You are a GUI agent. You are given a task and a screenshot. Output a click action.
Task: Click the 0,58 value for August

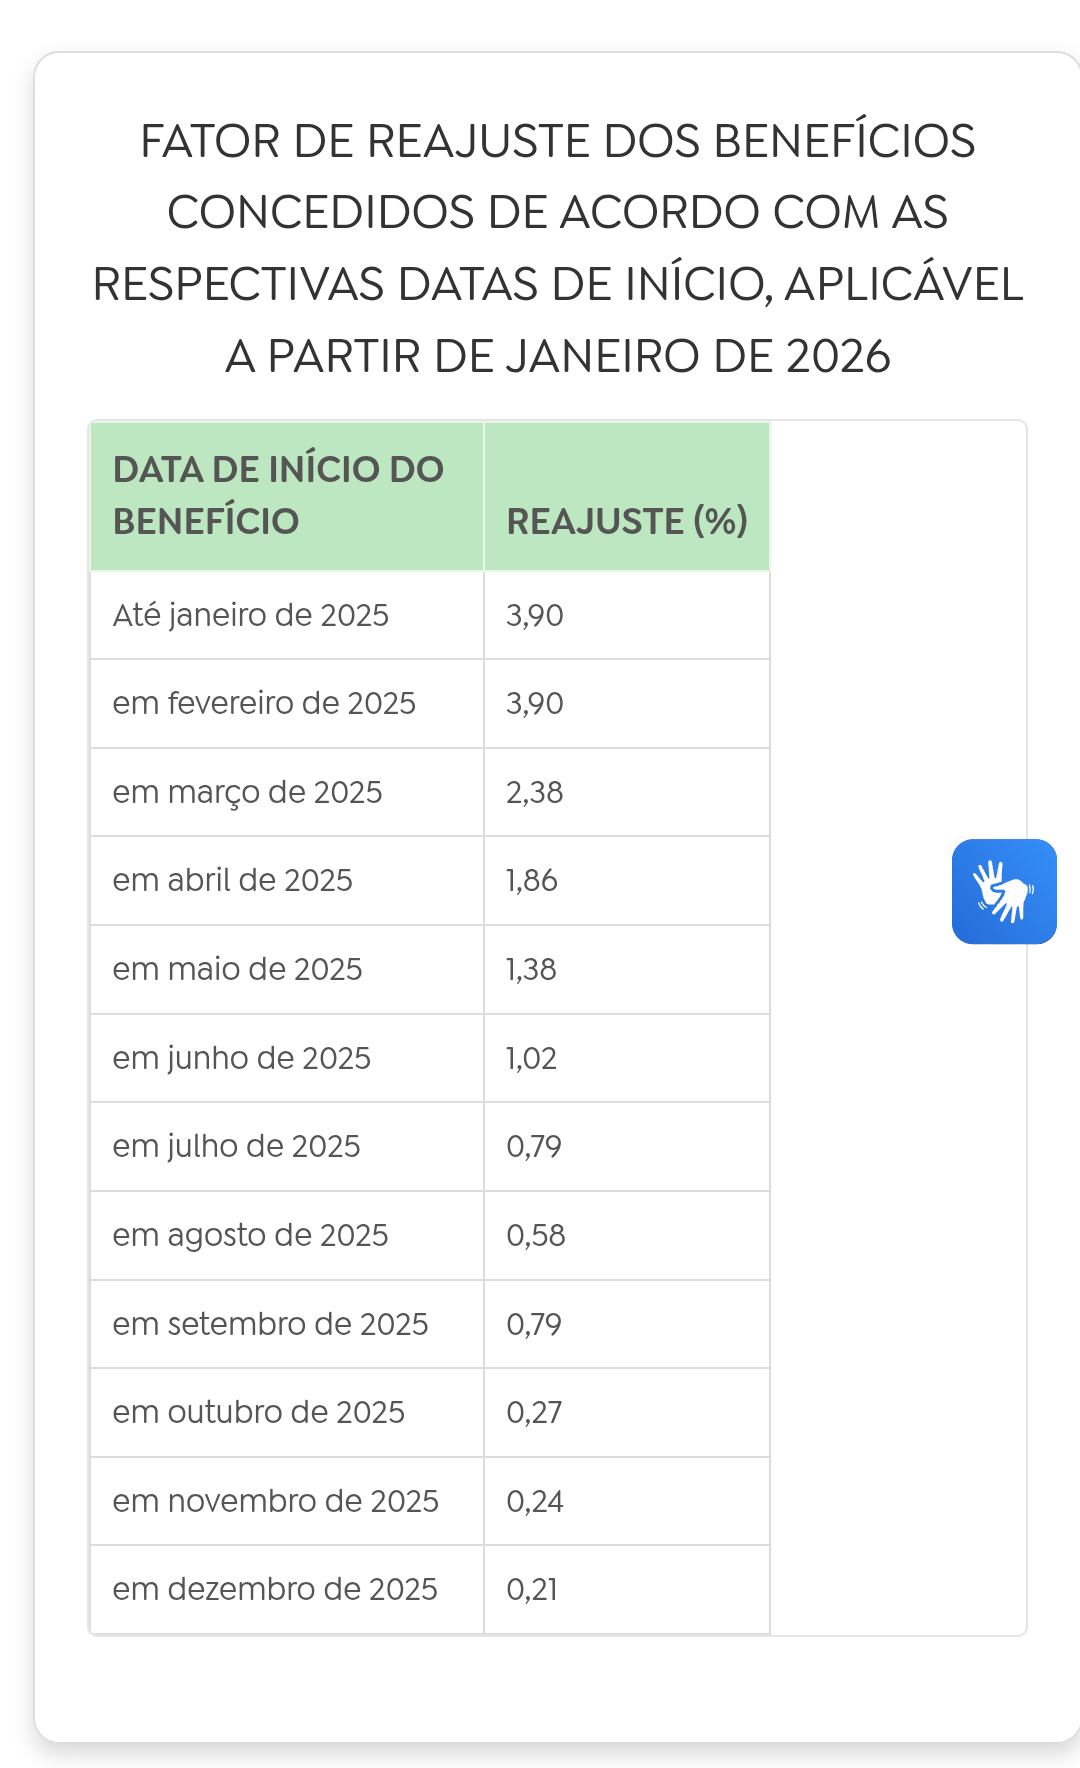click(x=536, y=1235)
